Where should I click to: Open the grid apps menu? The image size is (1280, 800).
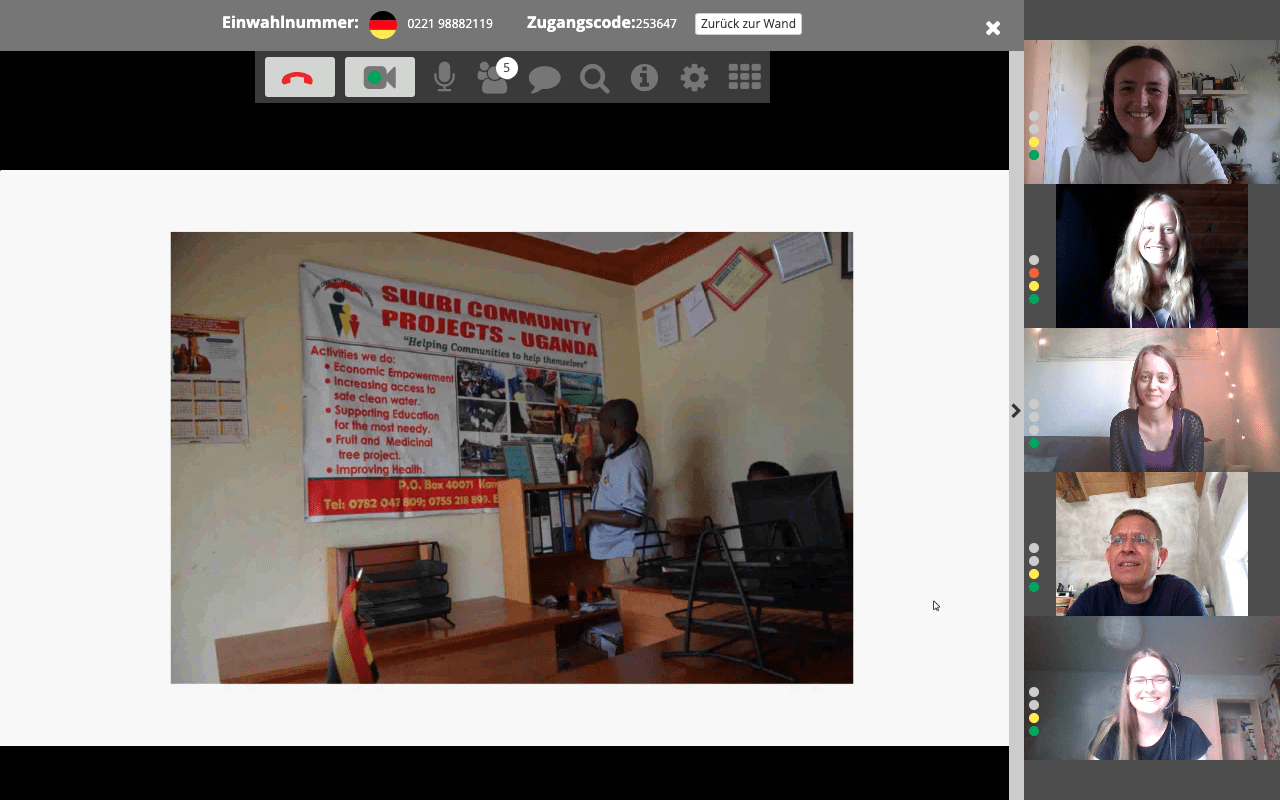(744, 78)
